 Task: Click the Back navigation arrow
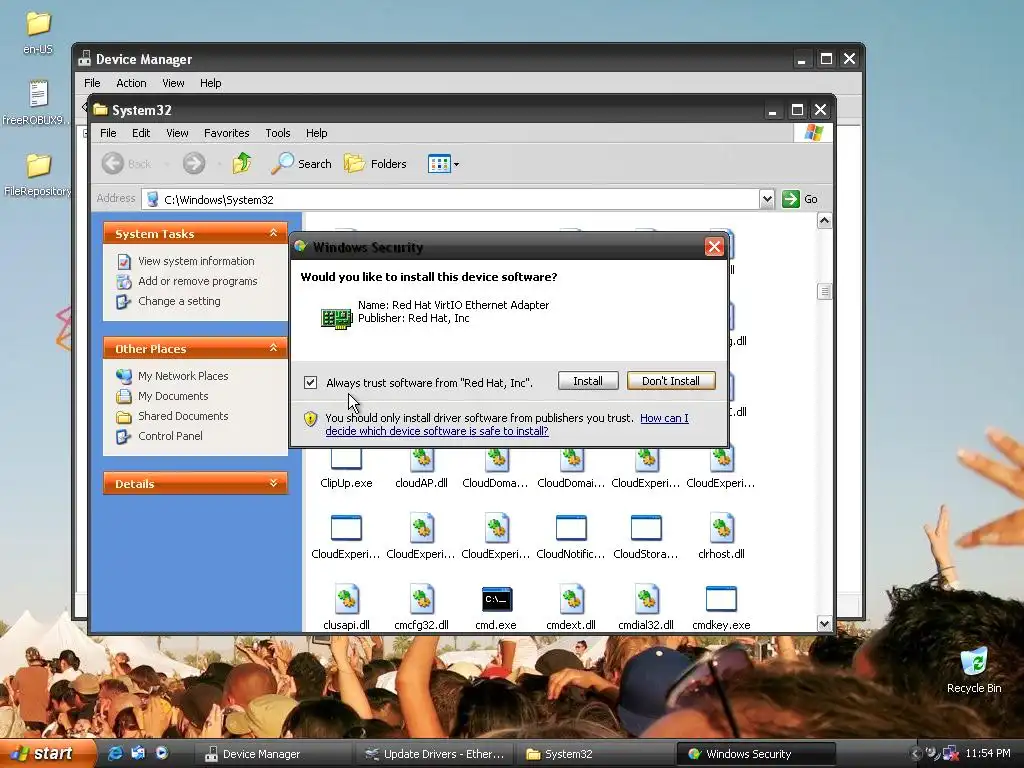(113, 163)
